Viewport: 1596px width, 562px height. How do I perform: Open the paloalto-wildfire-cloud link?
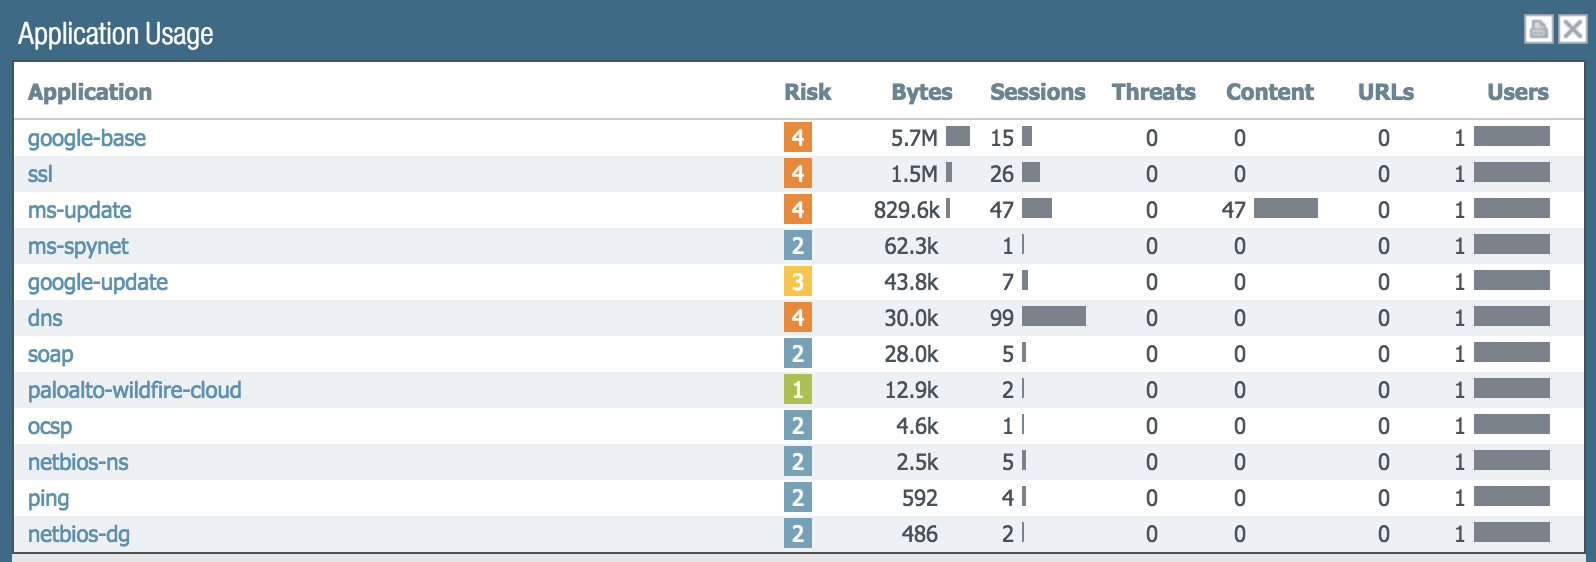(x=135, y=390)
